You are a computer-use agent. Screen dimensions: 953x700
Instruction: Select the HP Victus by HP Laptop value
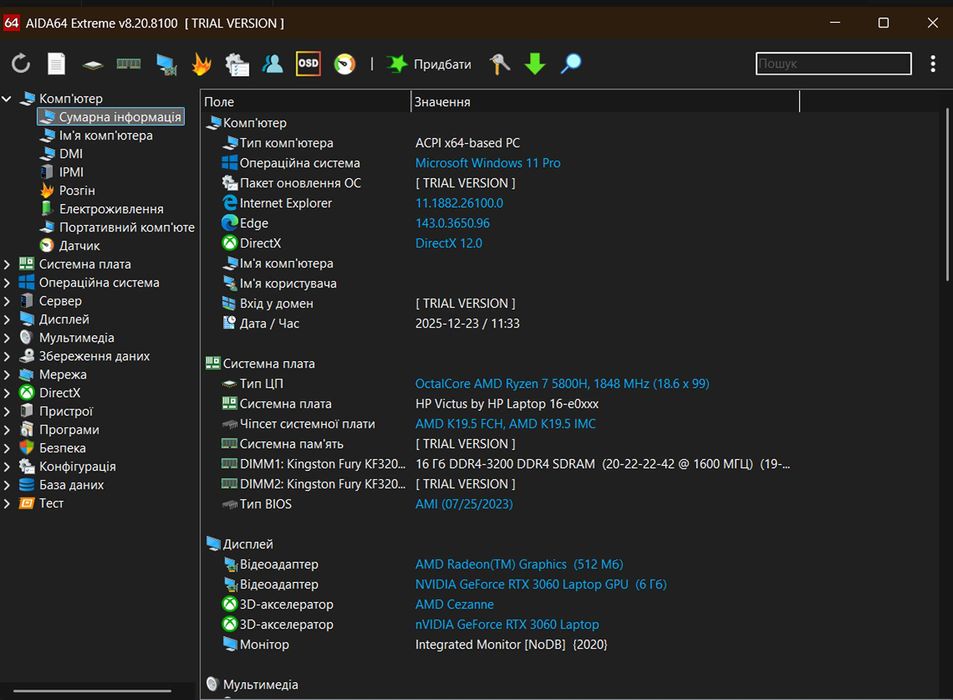pyautogui.click(x=507, y=403)
